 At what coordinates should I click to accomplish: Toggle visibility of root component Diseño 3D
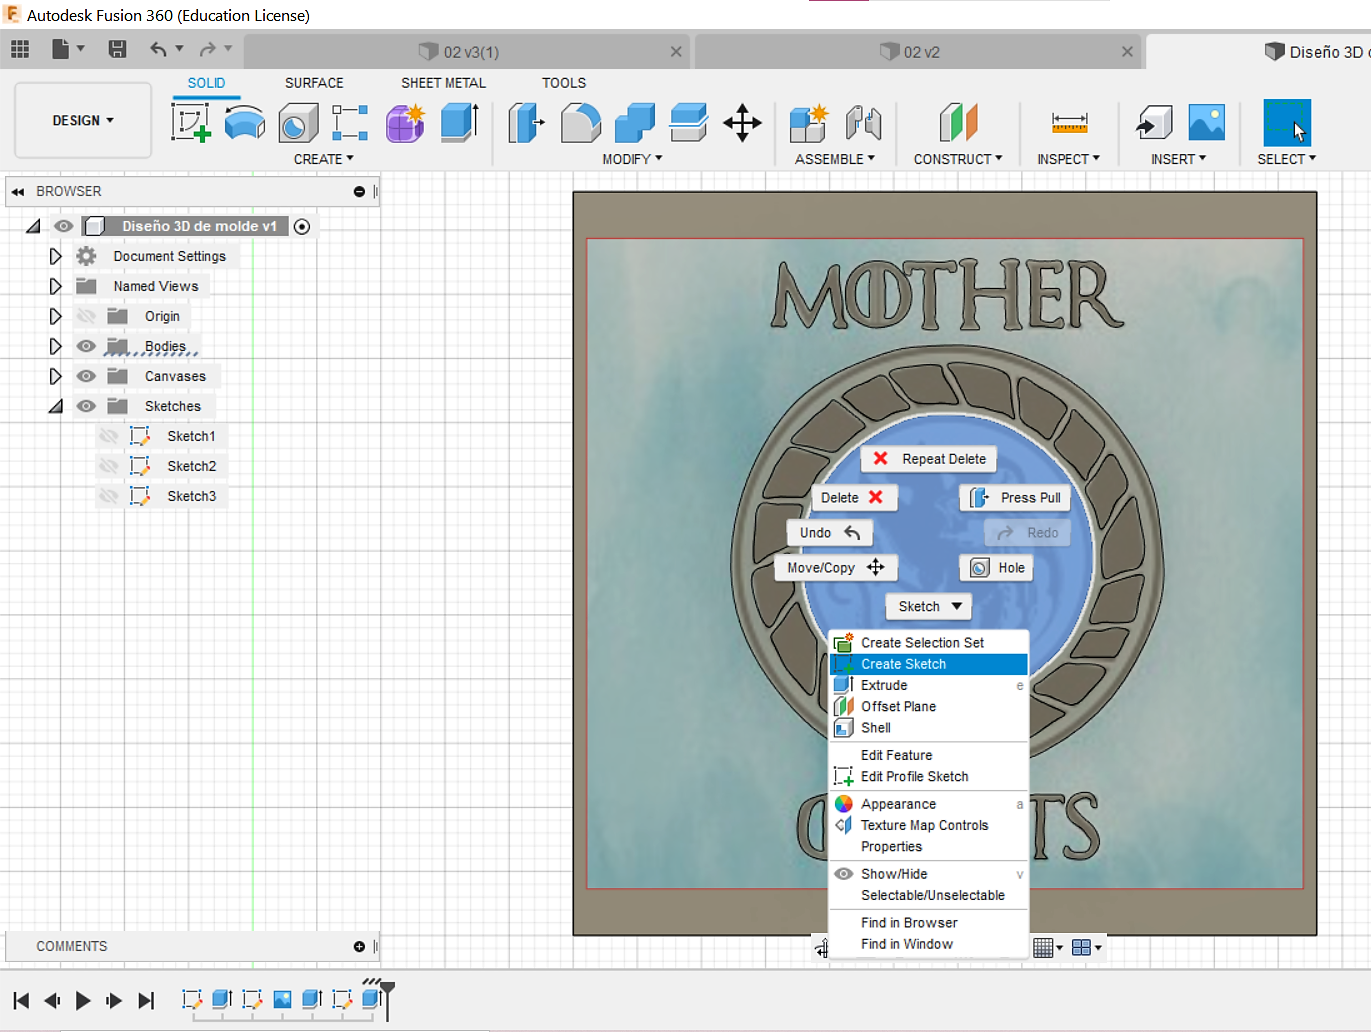64,226
